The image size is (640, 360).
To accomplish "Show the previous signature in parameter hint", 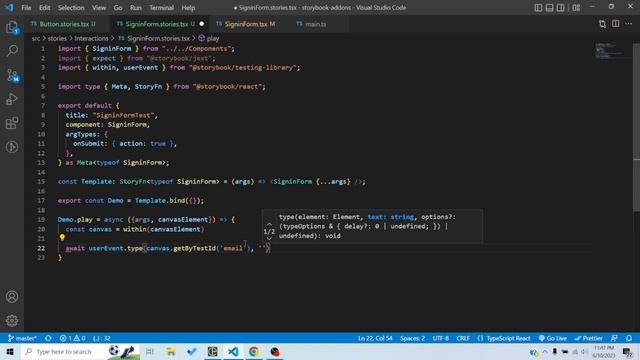I will point(269,224).
